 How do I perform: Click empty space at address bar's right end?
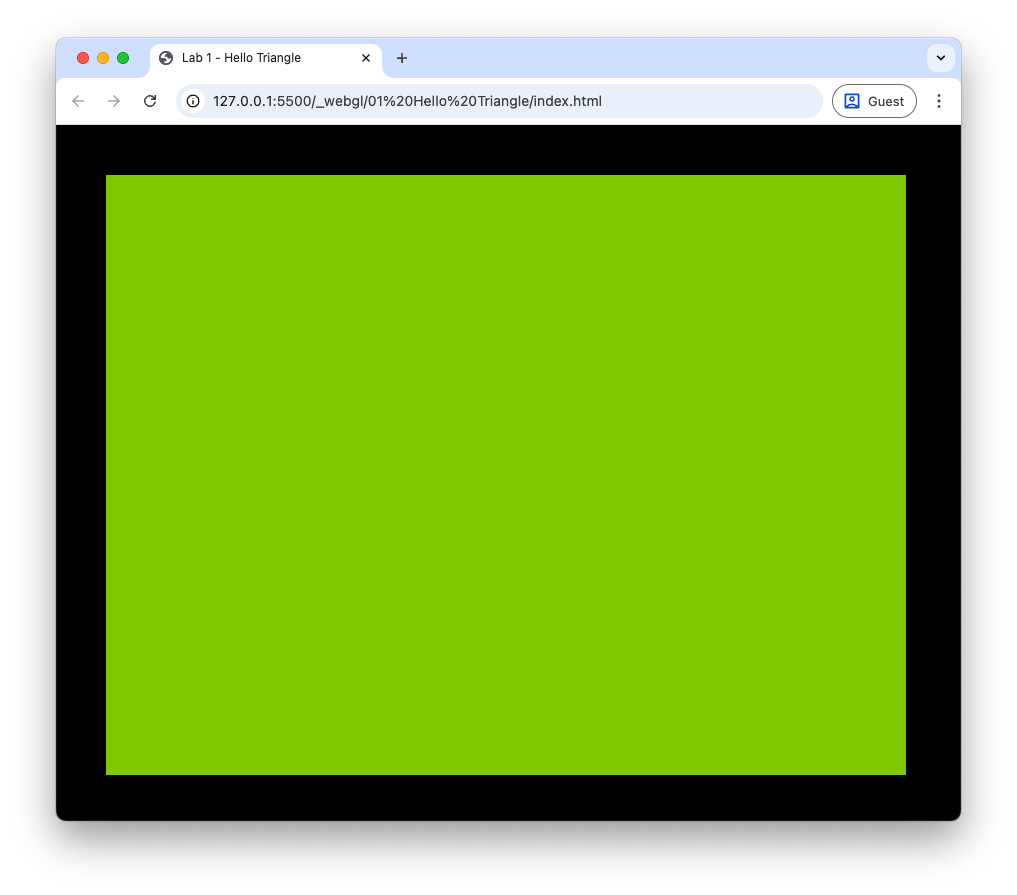pyautogui.click(x=760, y=101)
